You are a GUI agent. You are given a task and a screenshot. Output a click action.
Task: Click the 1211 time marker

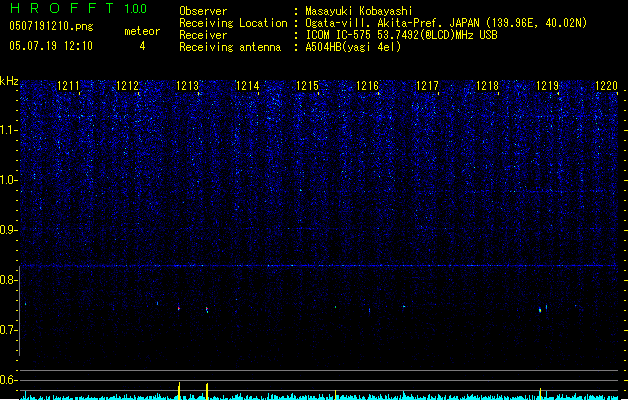coord(68,87)
